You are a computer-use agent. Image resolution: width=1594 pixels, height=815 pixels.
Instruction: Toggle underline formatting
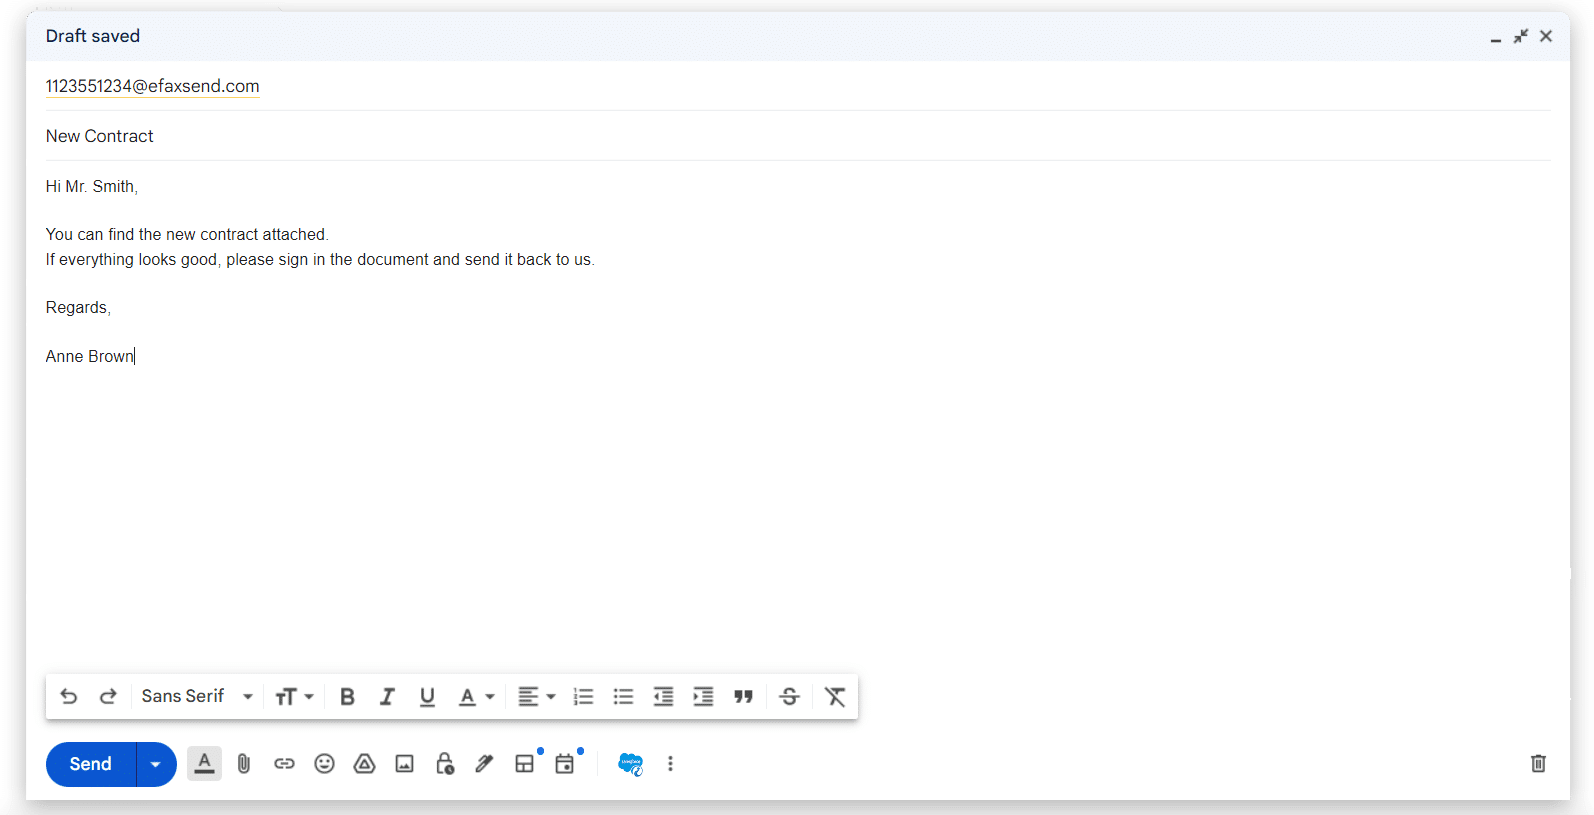(x=427, y=696)
